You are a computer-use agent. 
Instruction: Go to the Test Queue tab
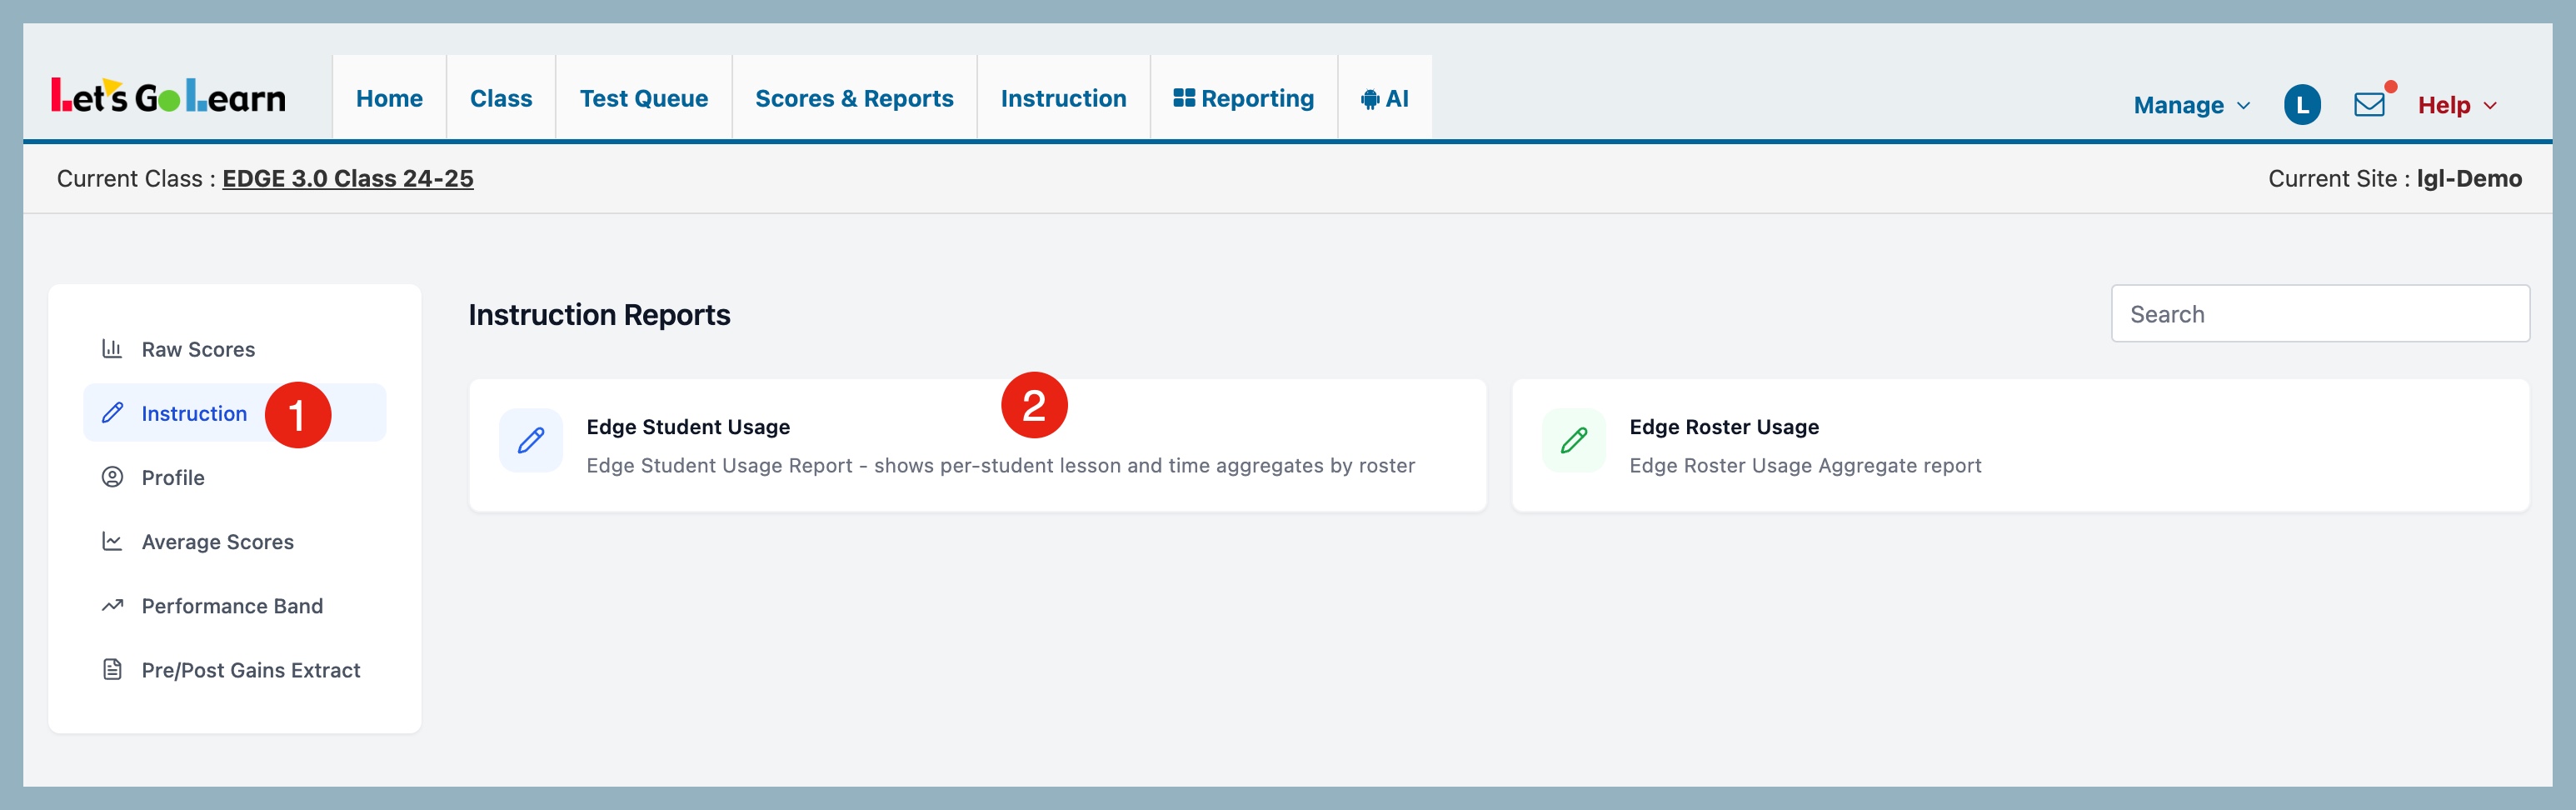(x=643, y=98)
